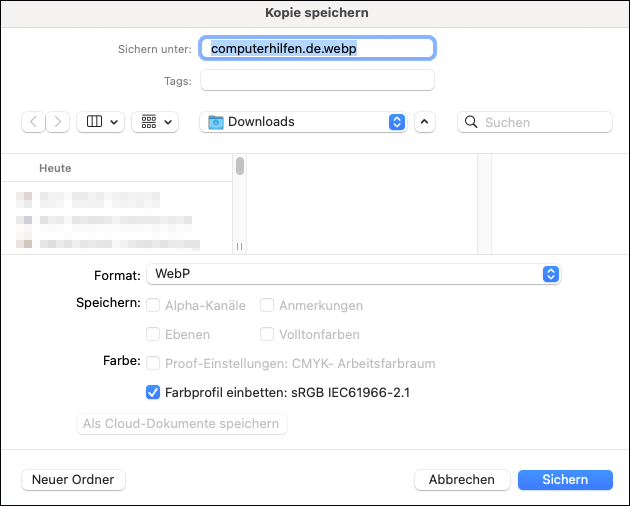Click the column resize handle below scrollbar
Screen dimensions: 630x506
(x=239, y=246)
